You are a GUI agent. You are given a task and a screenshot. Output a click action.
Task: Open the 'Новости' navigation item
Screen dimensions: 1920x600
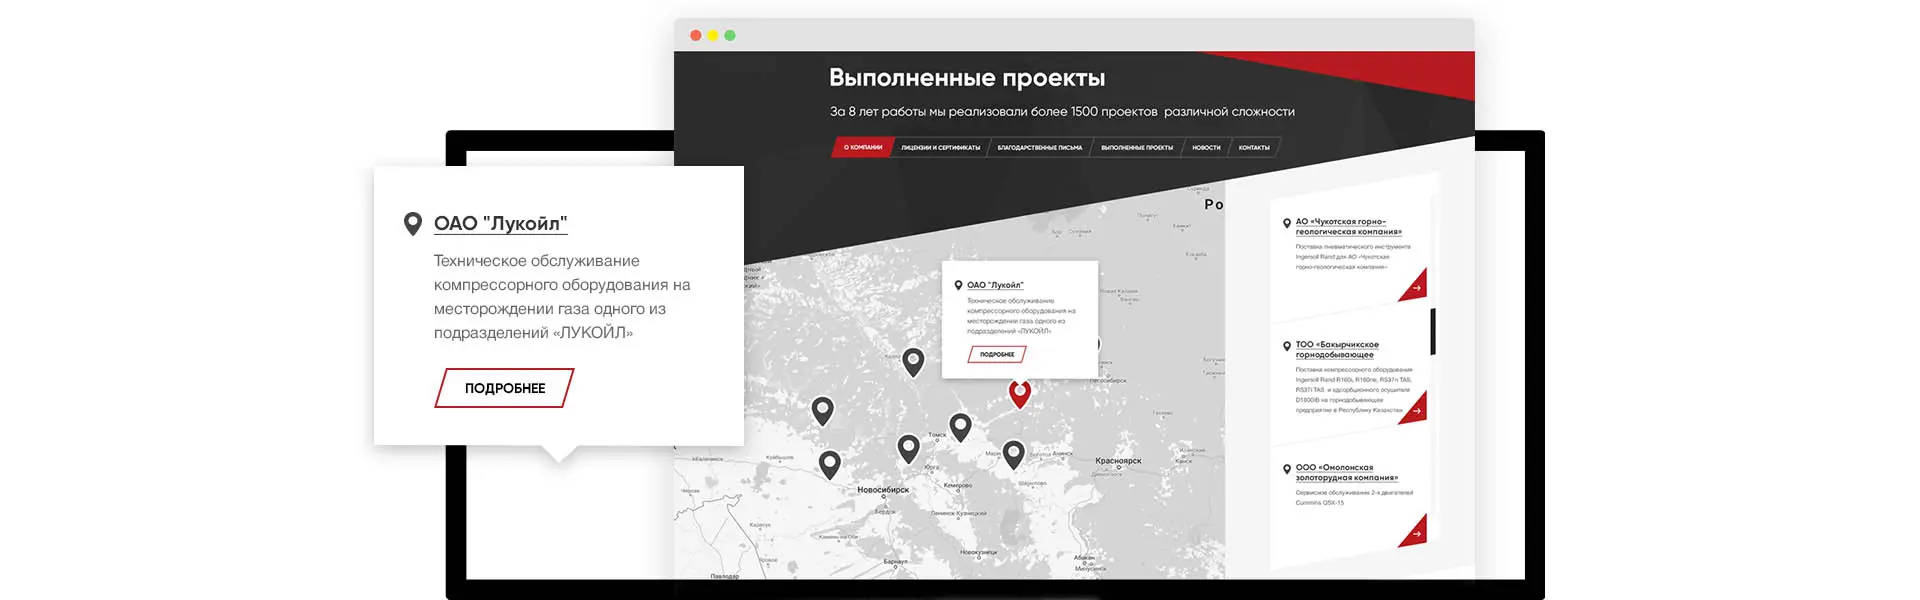(1206, 148)
